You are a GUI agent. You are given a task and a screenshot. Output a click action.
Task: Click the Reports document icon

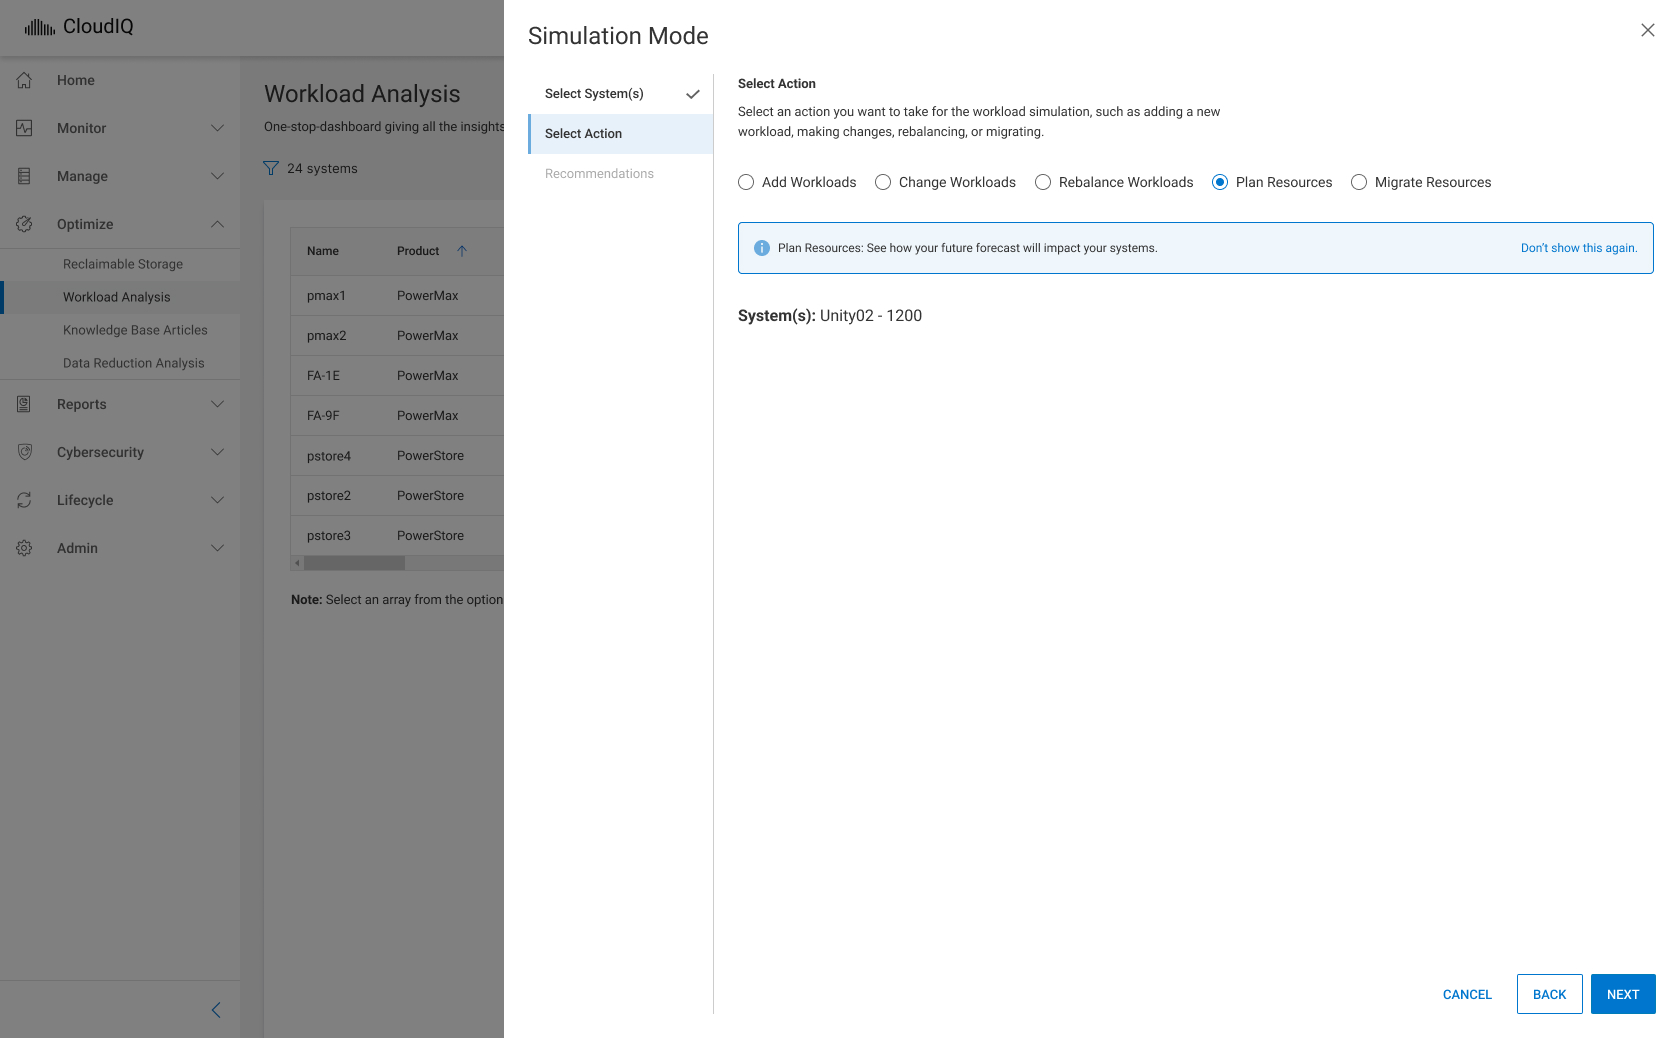coord(24,404)
